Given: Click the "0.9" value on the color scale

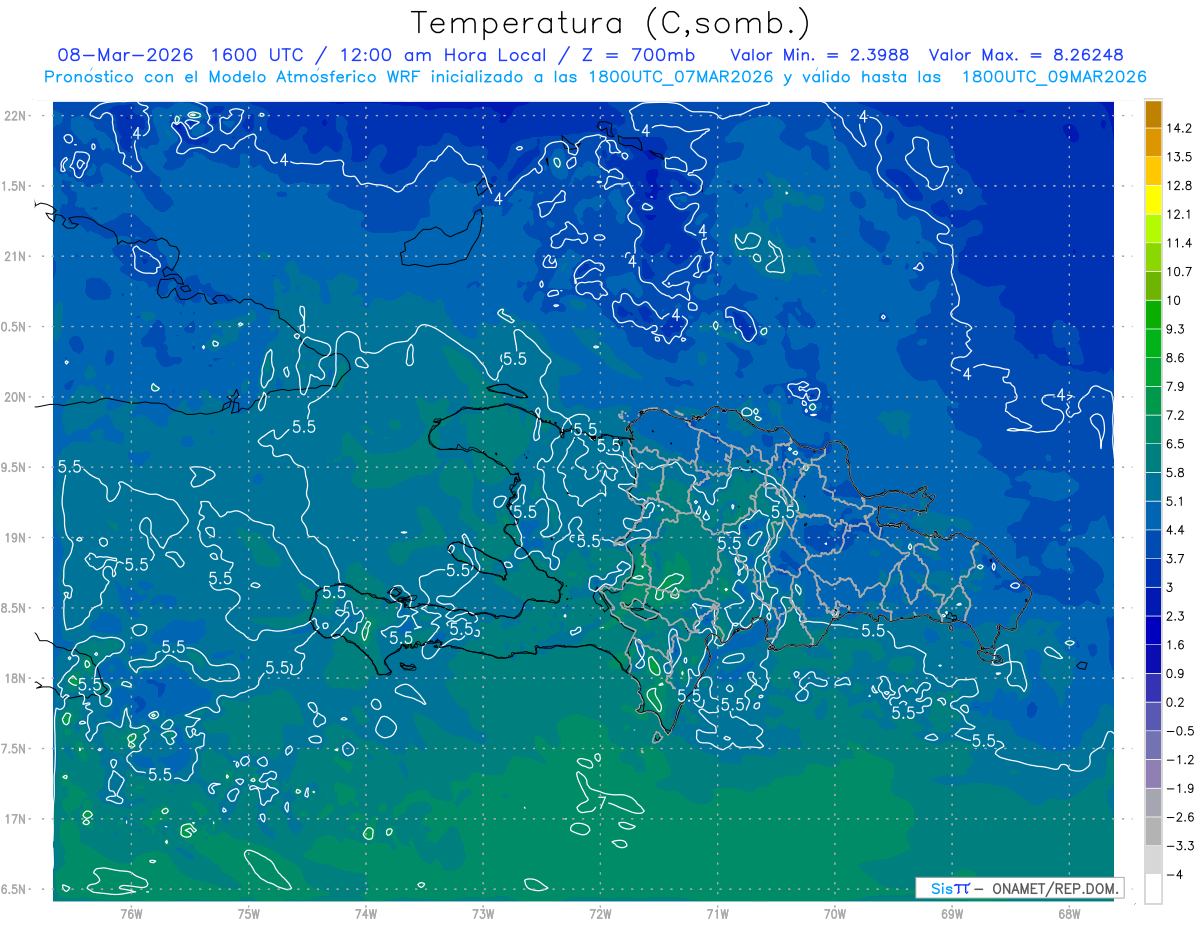Looking at the screenshot, I should click(1176, 674).
